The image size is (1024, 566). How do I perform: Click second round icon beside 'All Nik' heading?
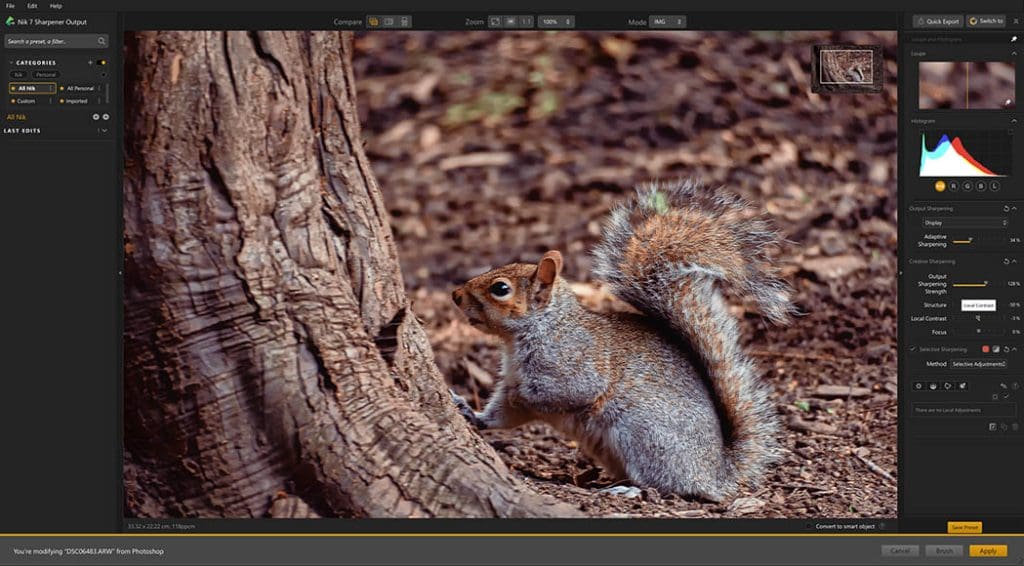105,117
